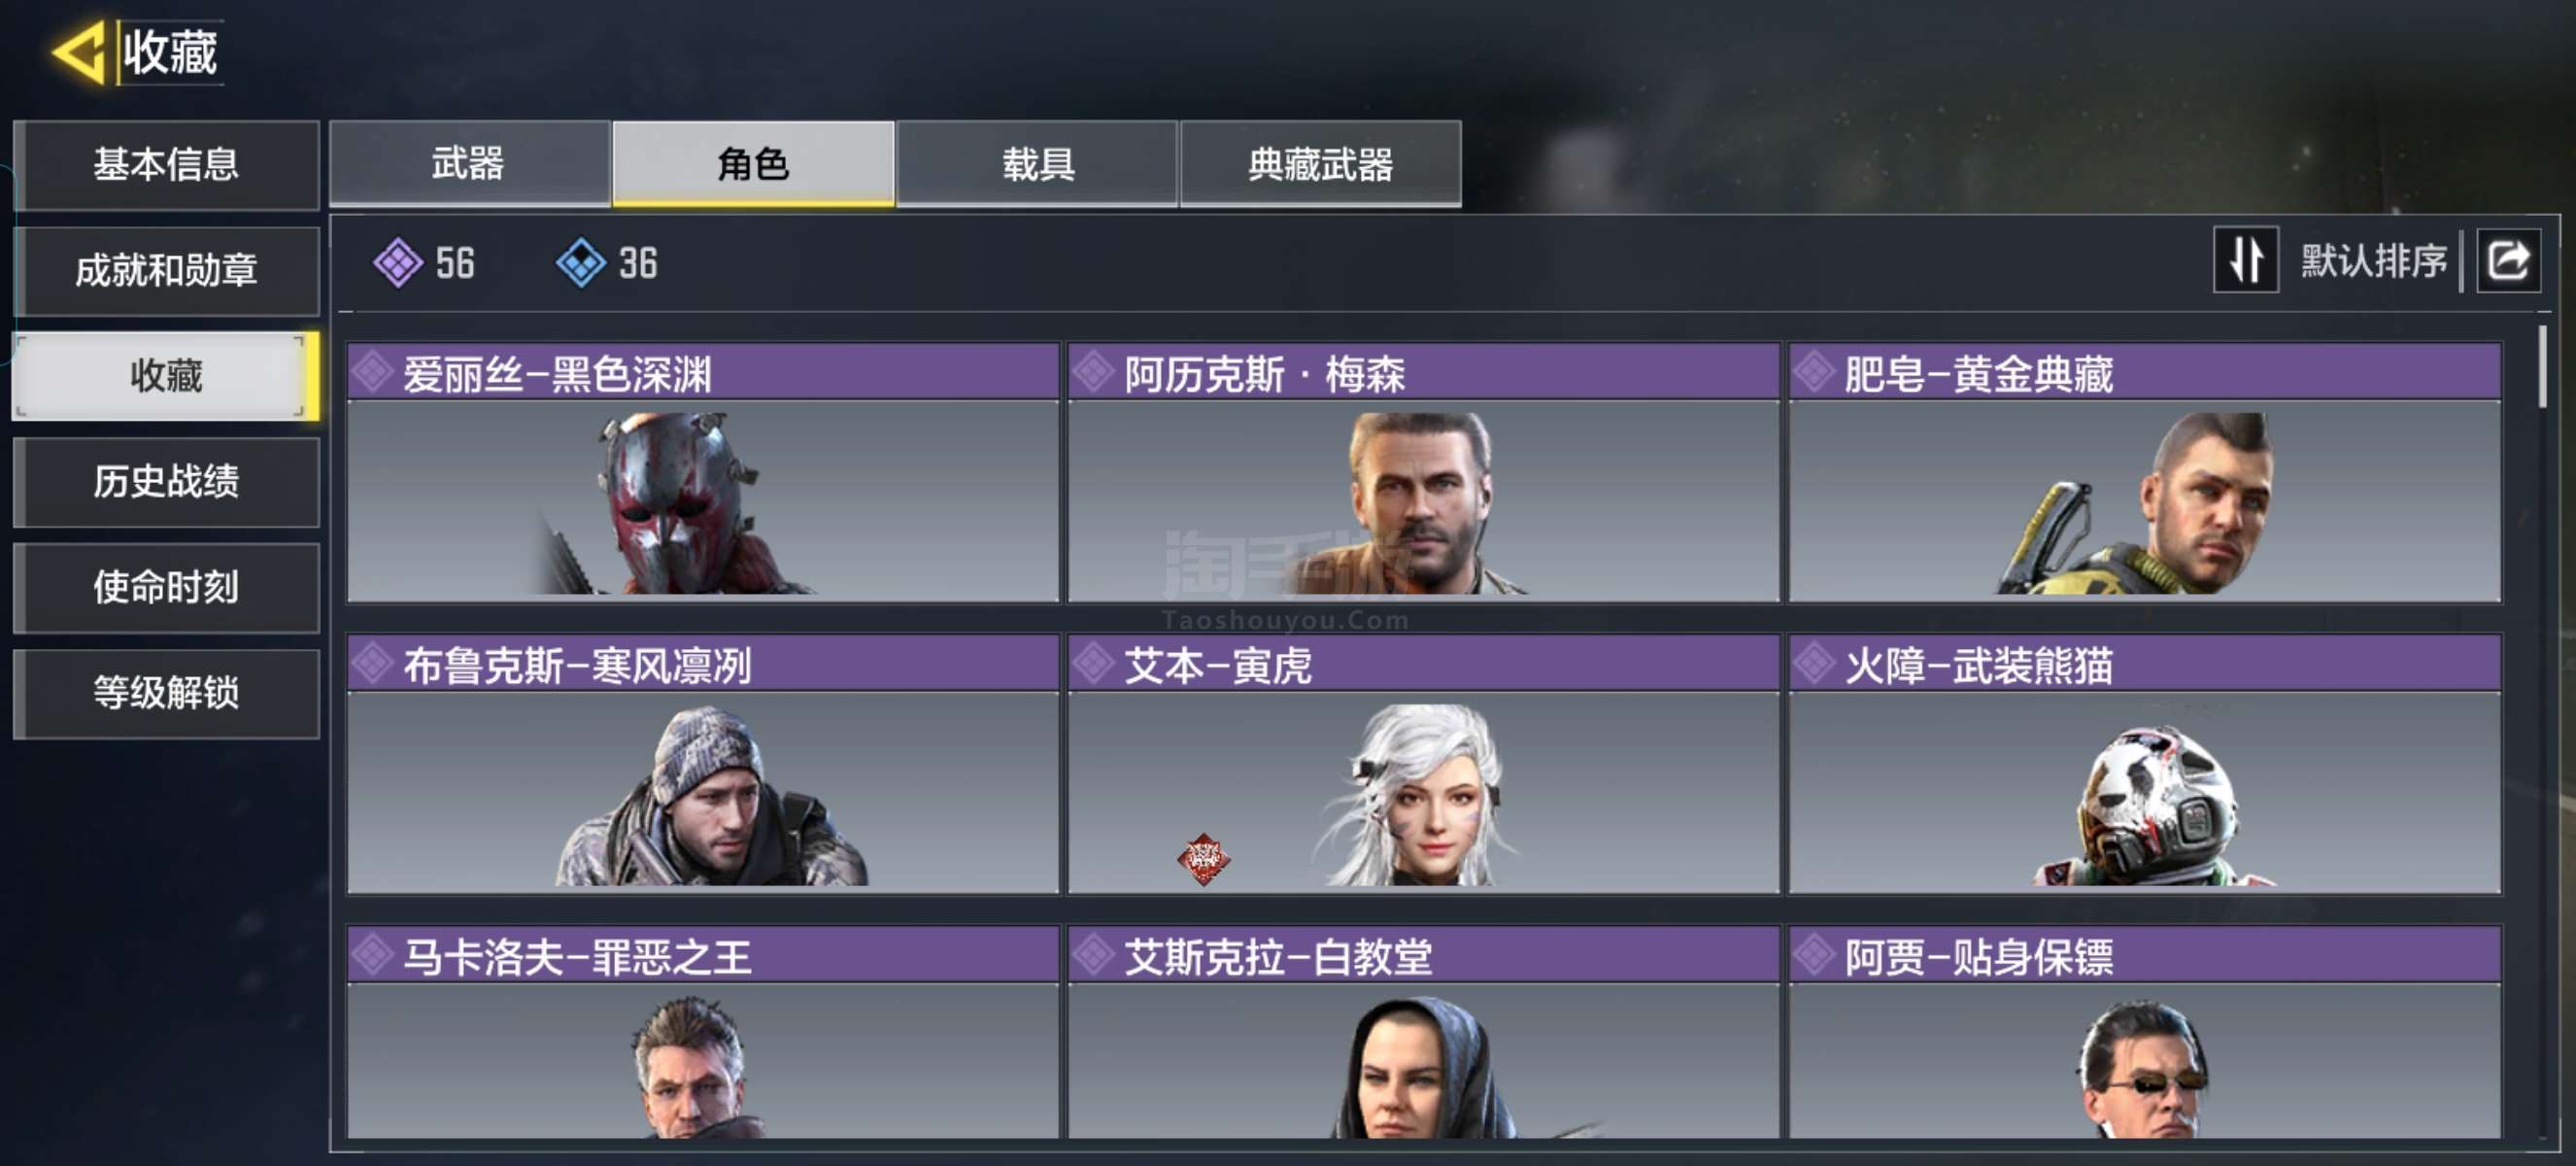
Task: Open the 典藏武器 tab
Action: pos(1320,164)
